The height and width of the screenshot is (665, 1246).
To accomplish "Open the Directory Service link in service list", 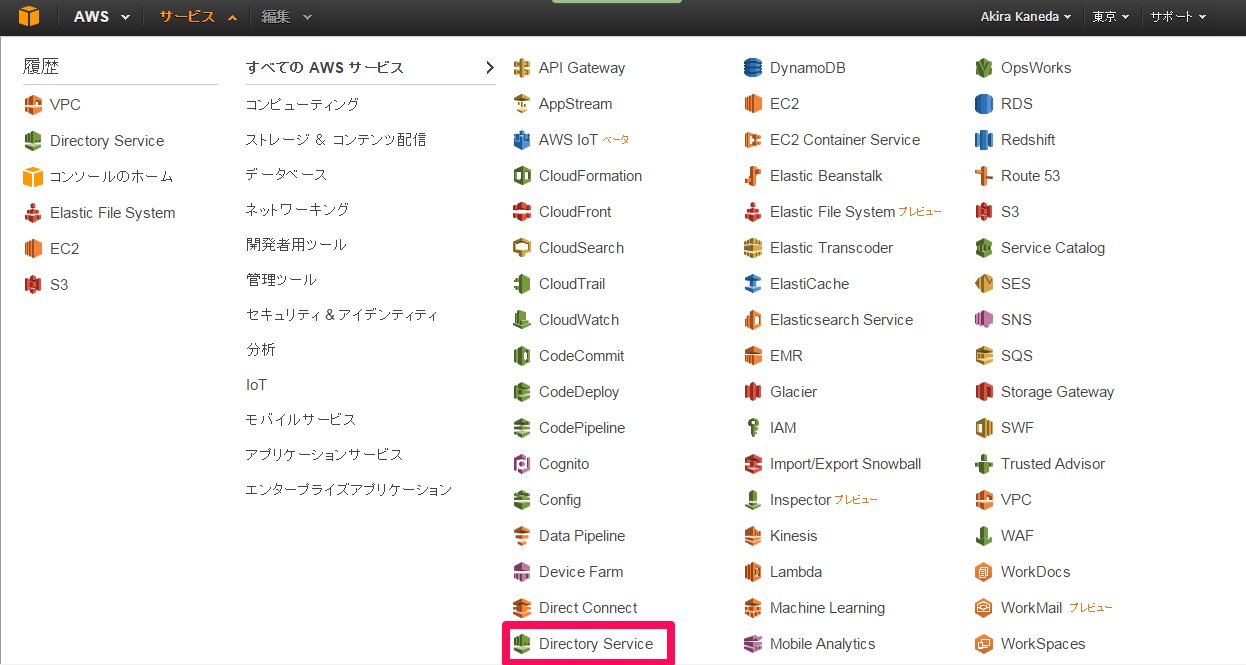I will 595,644.
